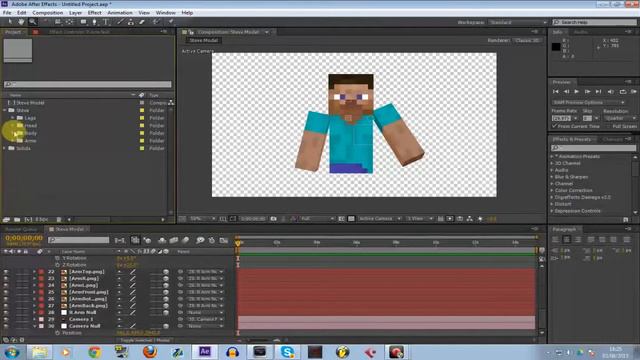
Task: Select the Rectangle shape tool
Action: pos(83,22)
